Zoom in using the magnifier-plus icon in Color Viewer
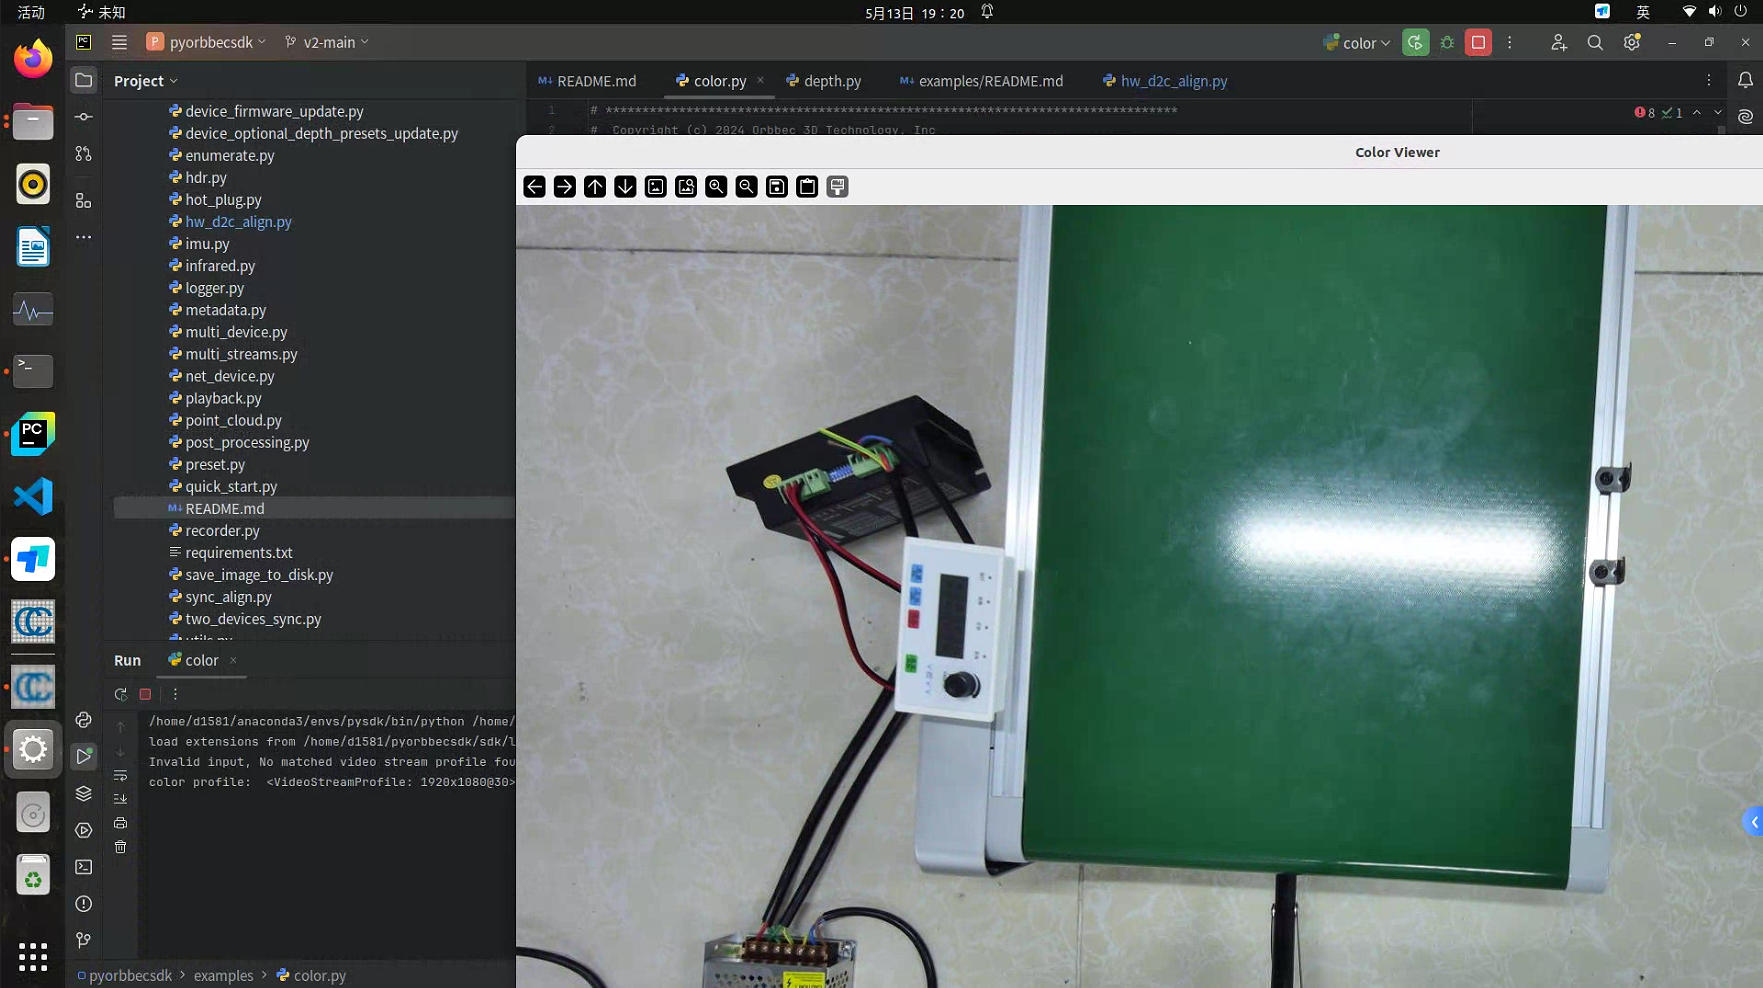The height and width of the screenshot is (988, 1763). (716, 187)
